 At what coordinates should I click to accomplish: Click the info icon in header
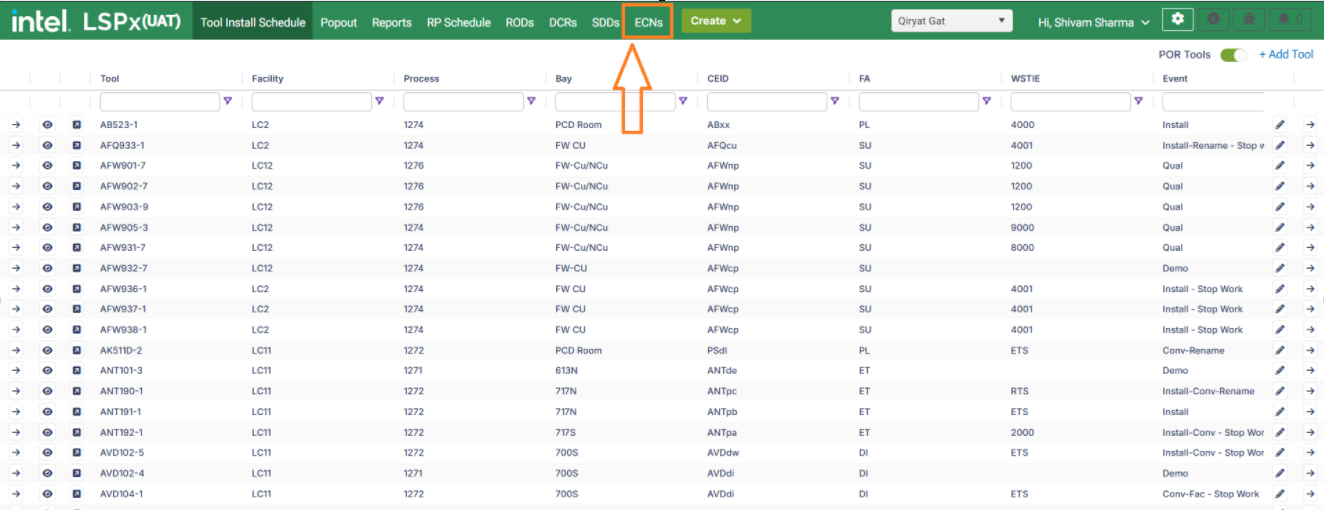tap(1214, 20)
